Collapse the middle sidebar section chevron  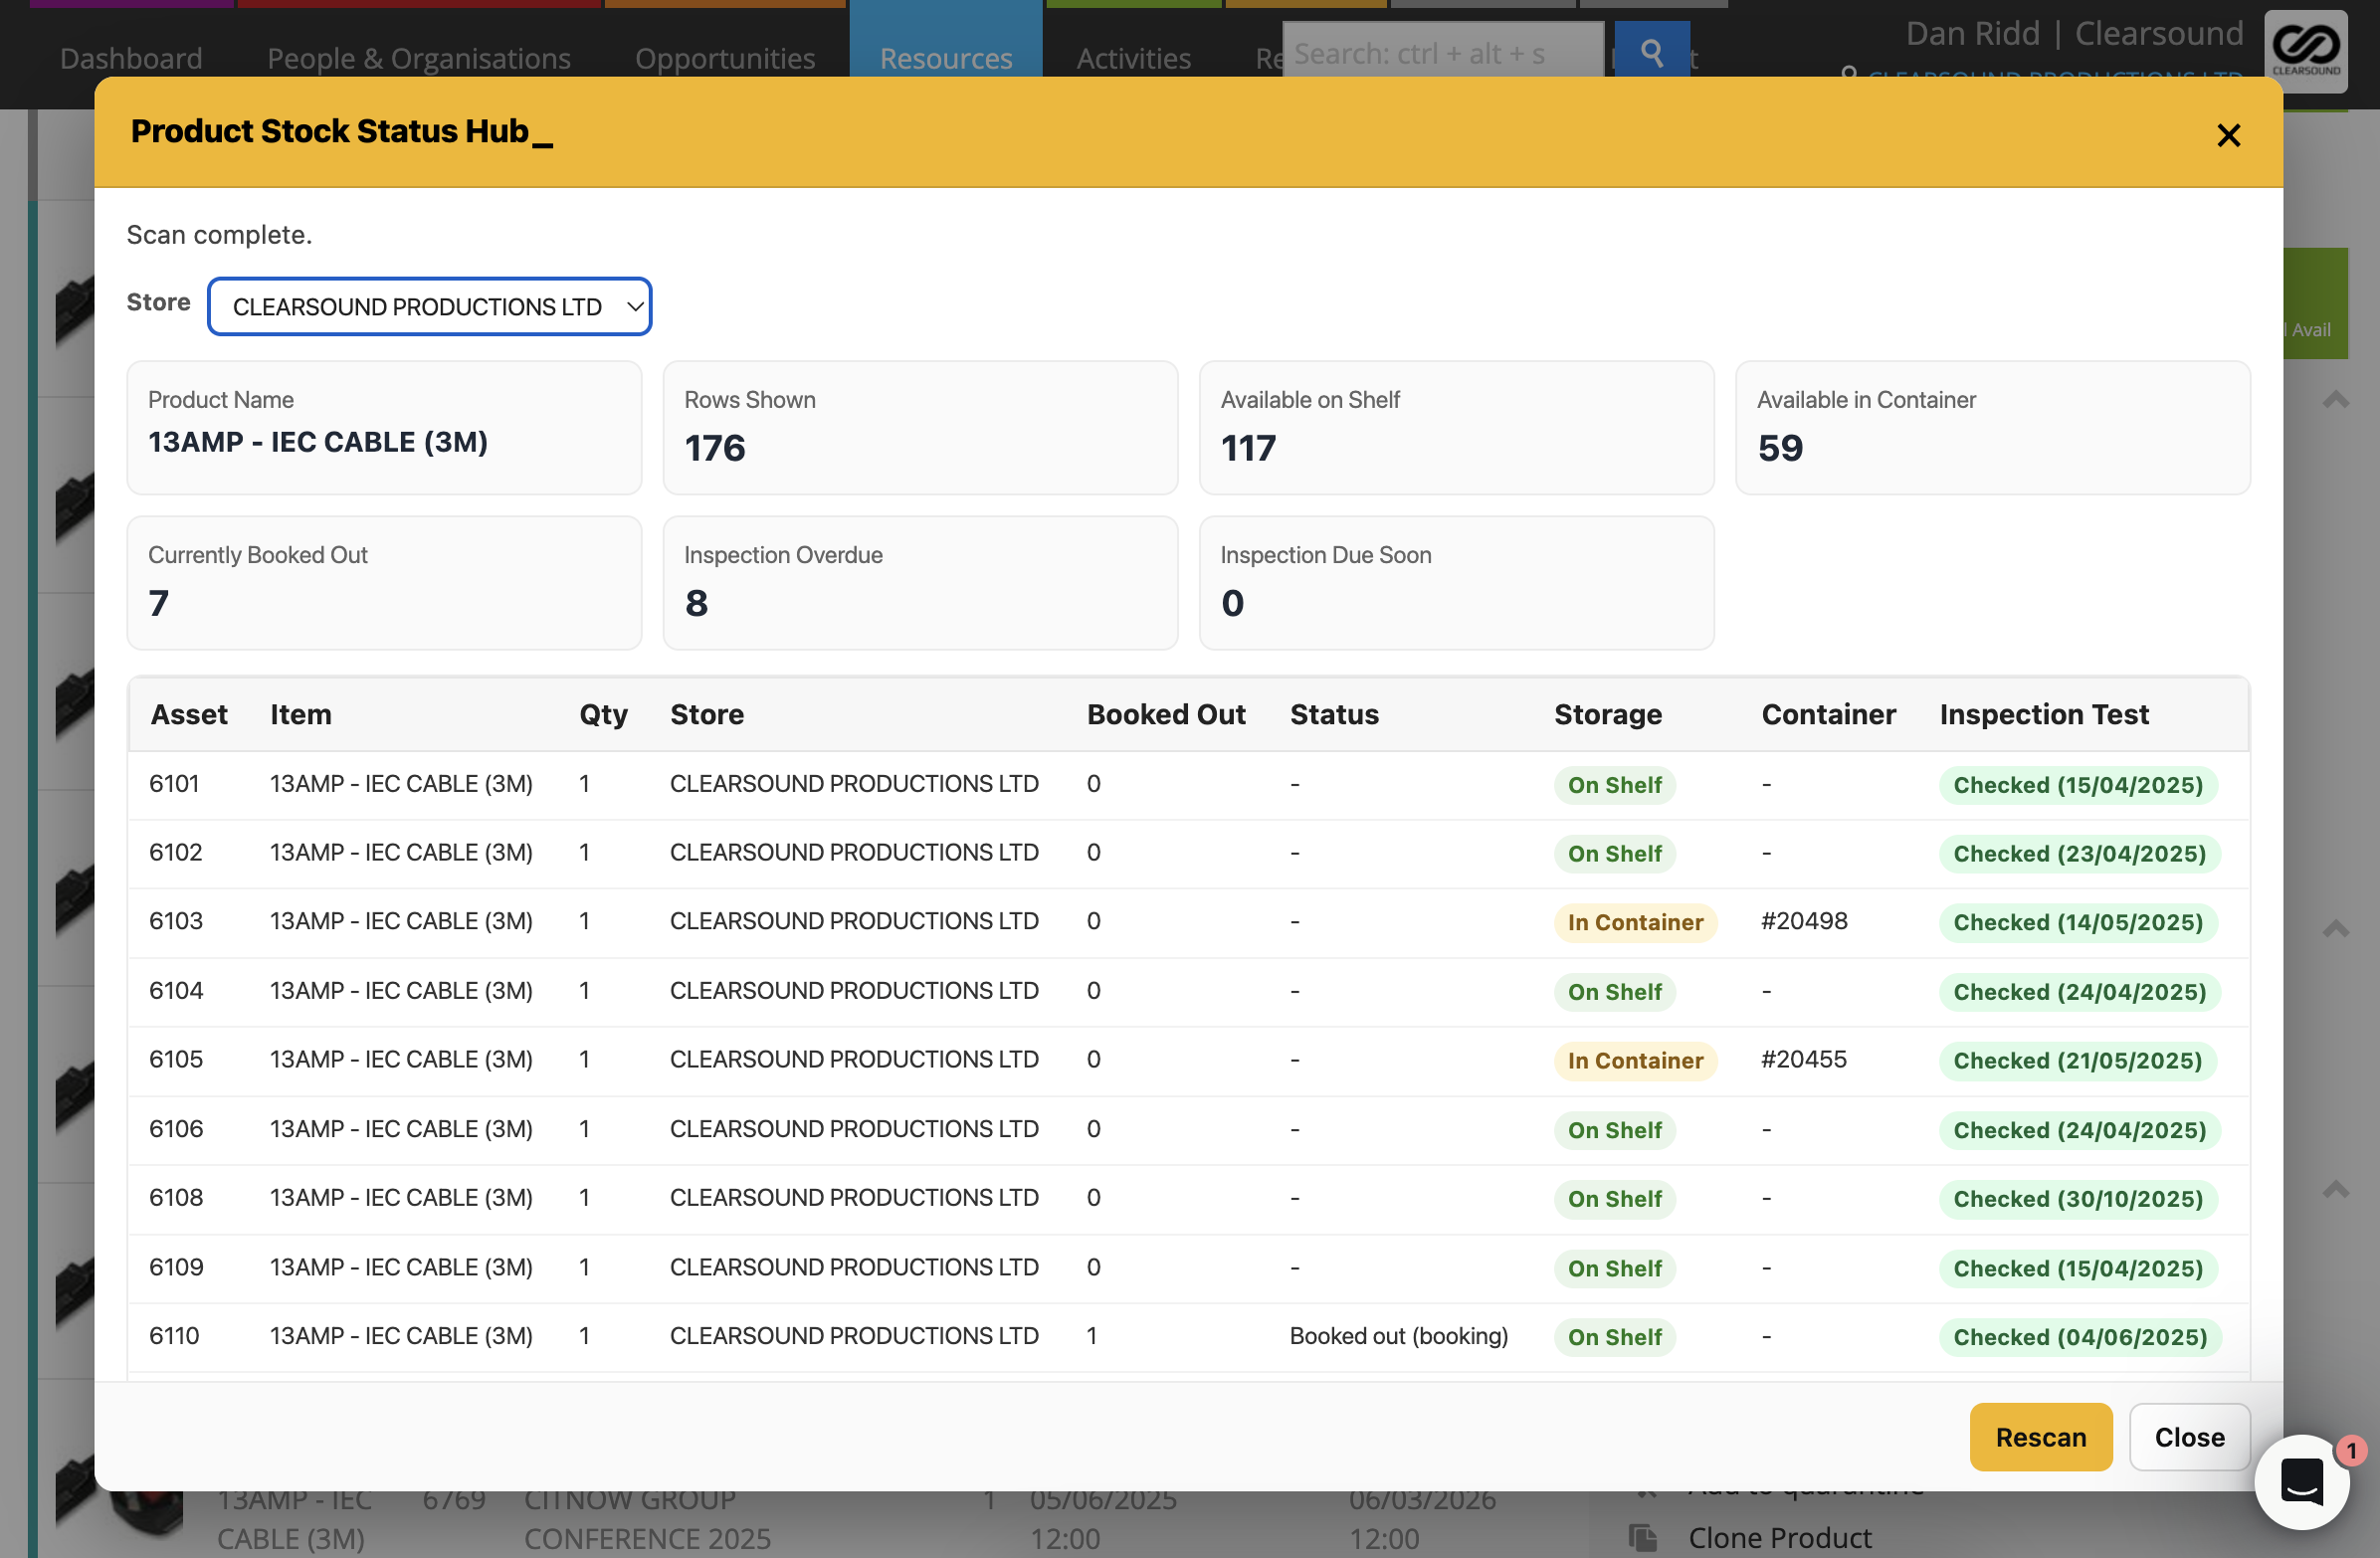2335,929
